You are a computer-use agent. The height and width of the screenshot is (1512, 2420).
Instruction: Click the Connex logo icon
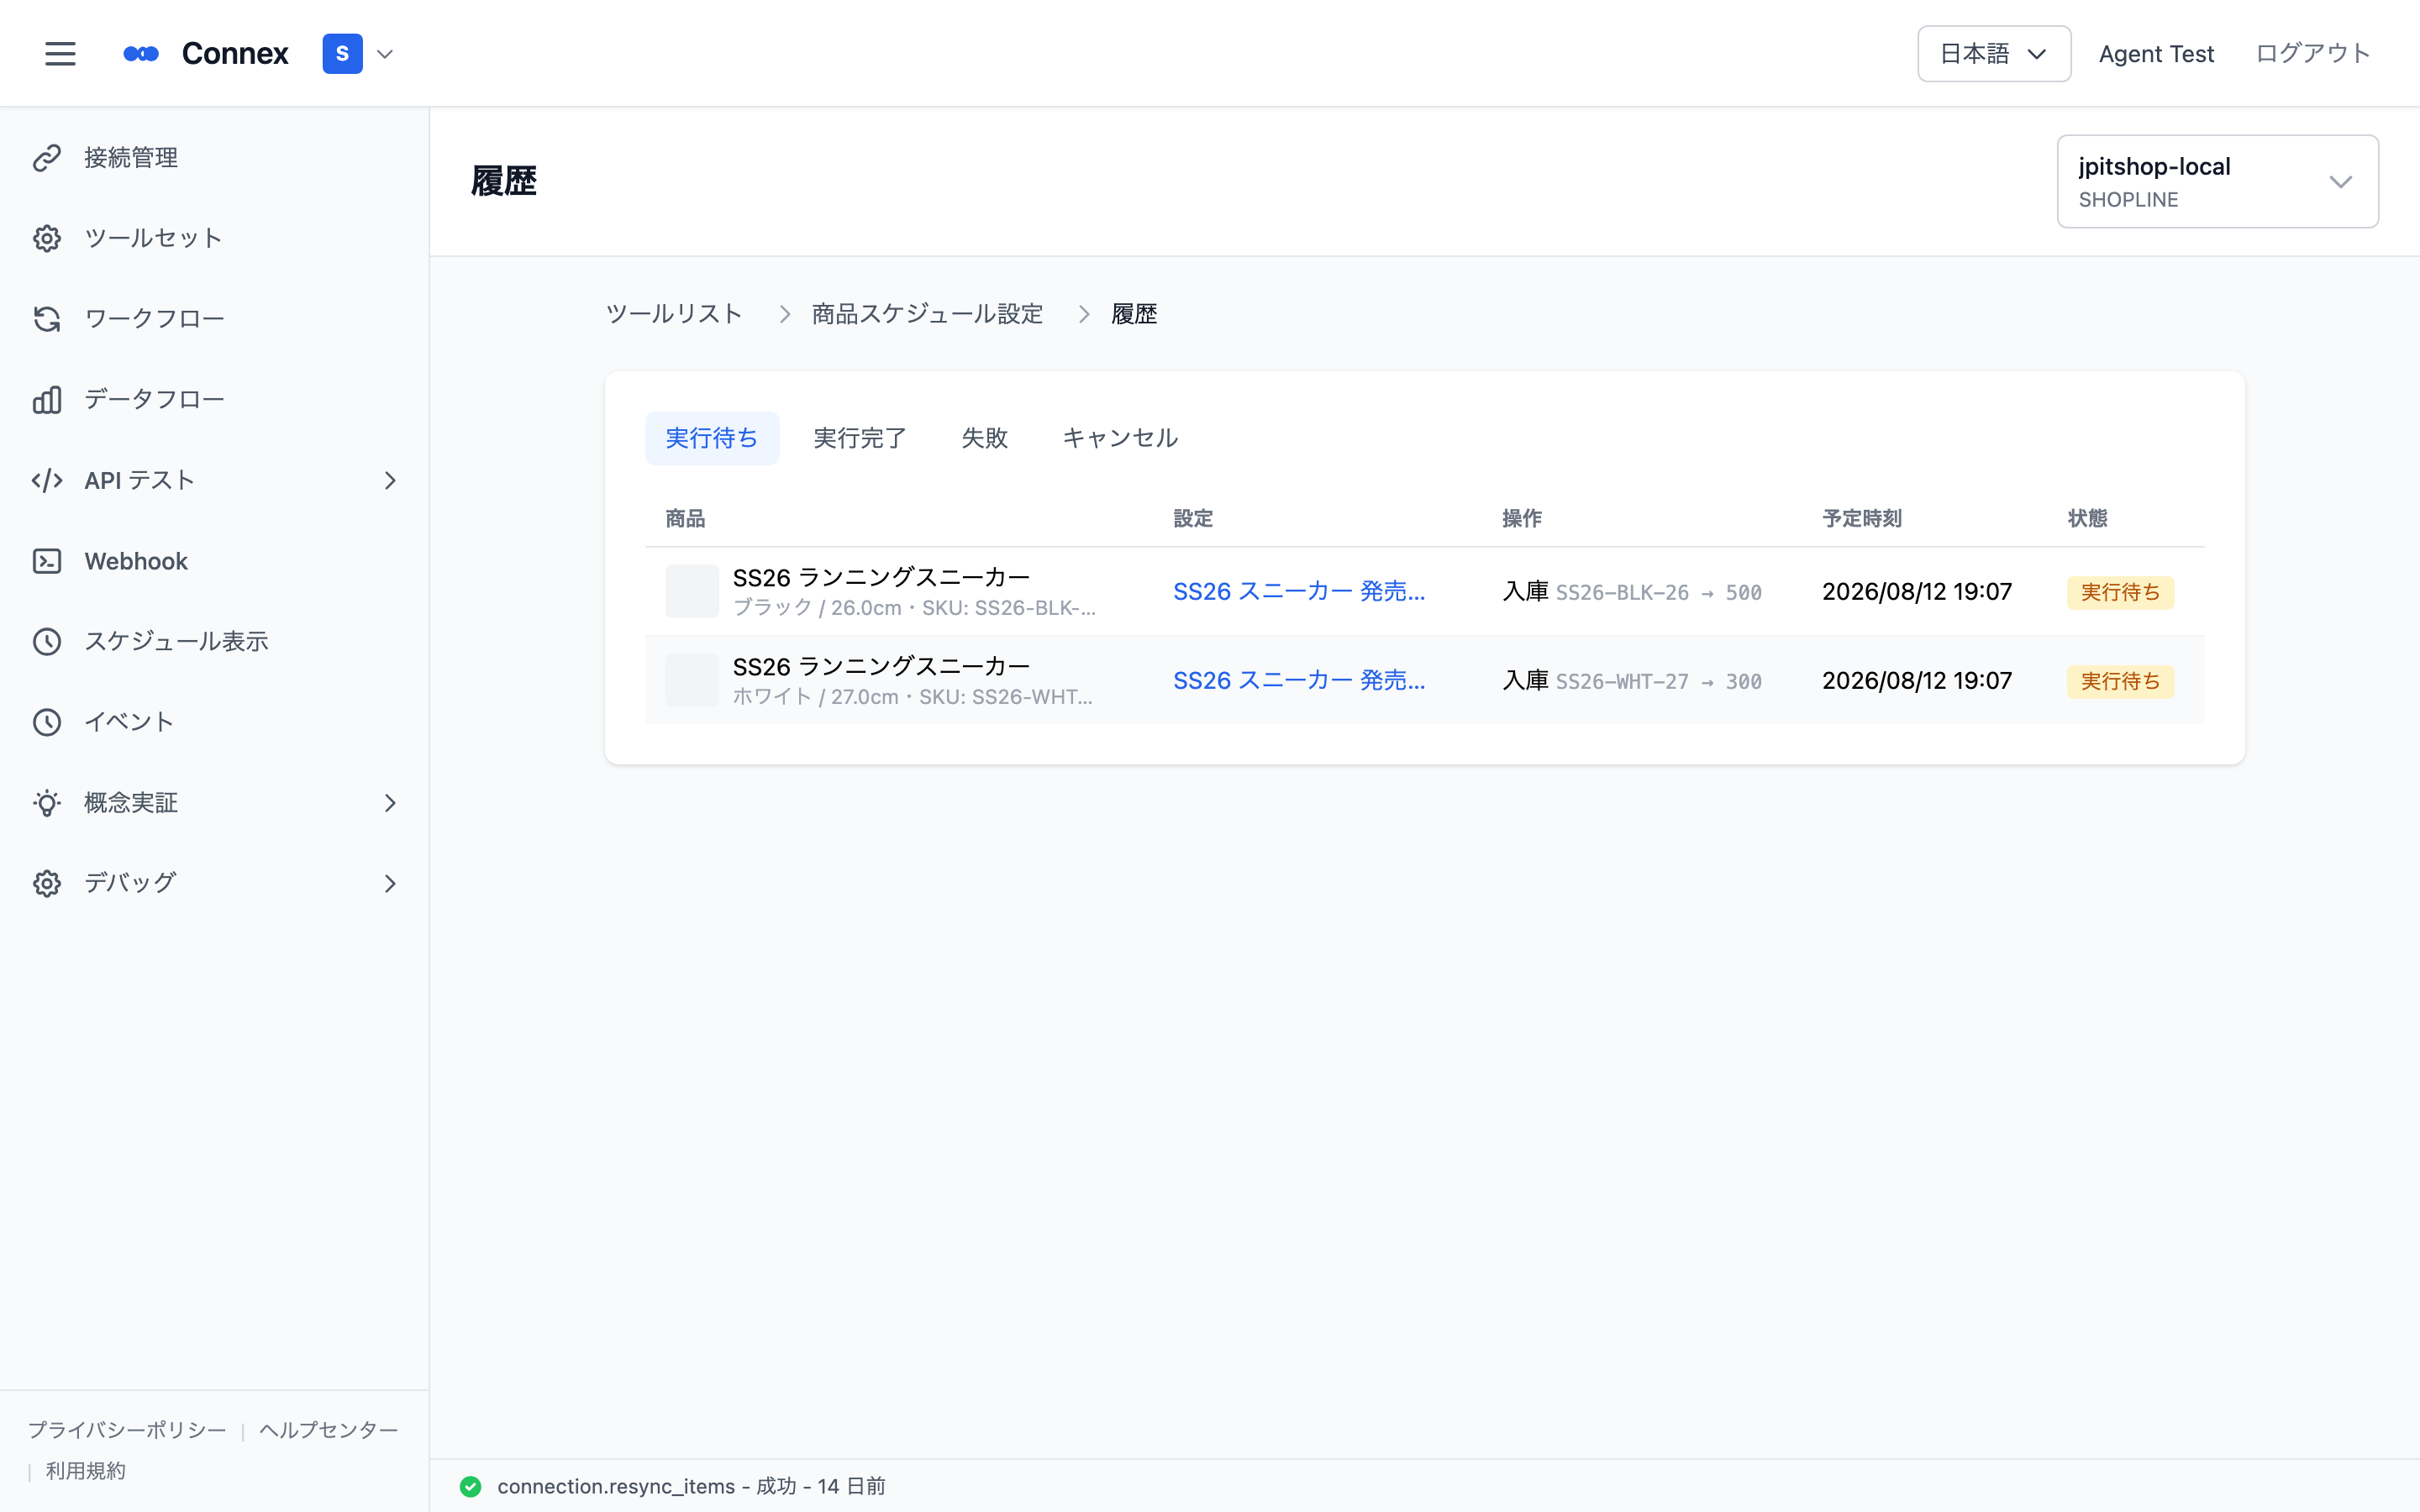click(141, 54)
